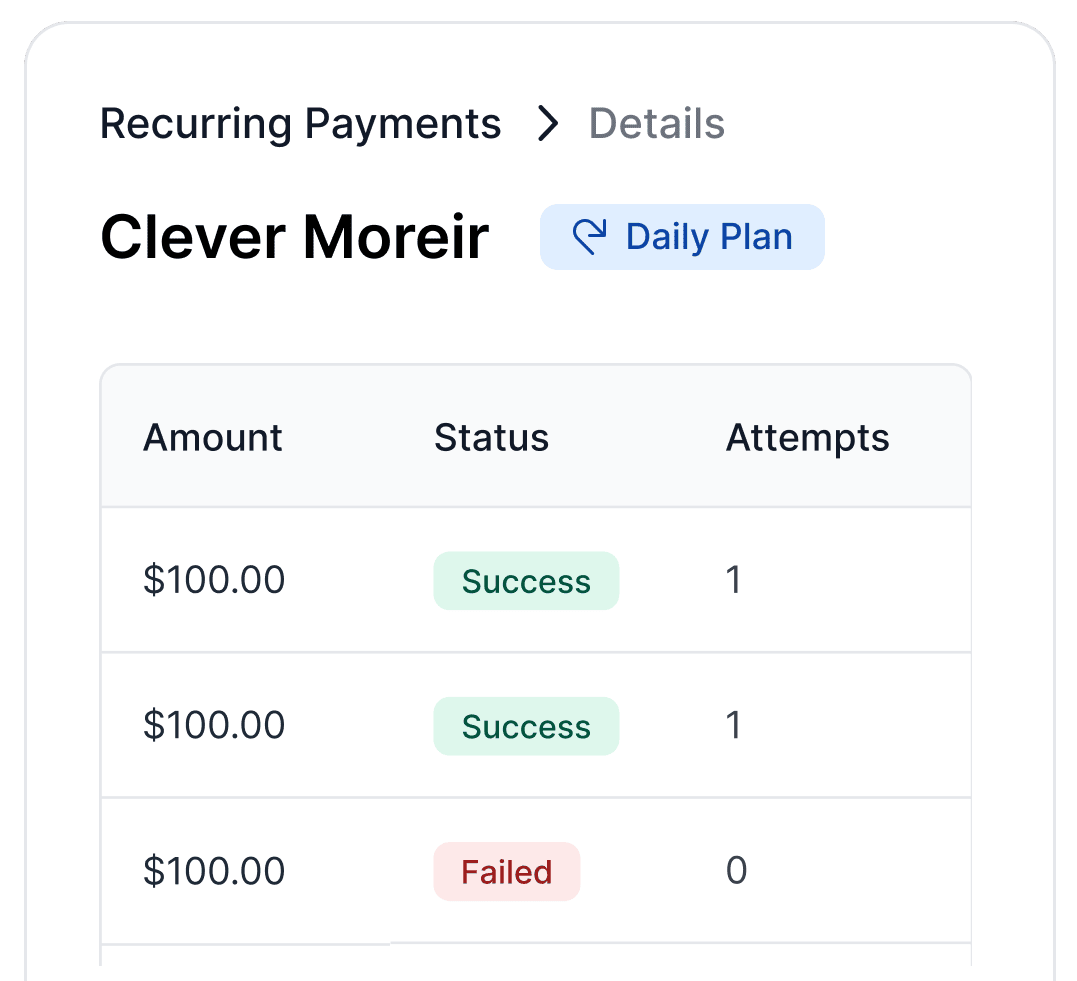The width and height of the screenshot is (1077, 981).
Task: Click the chevron between Recurring Payments and Details
Action: coord(547,124)
